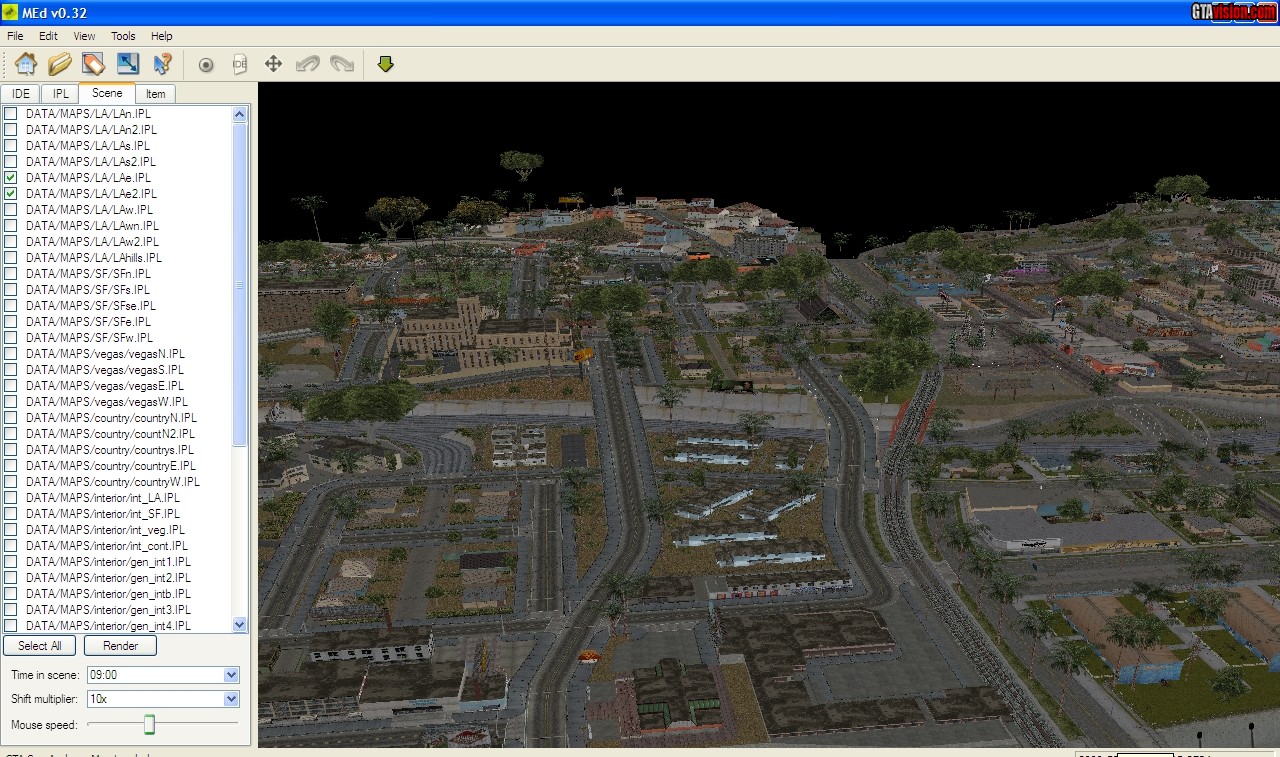The width and height of the screenshot is (1280, 757).
Task: Click the orange tag icon in toolbar
Action: pos(93,64)
